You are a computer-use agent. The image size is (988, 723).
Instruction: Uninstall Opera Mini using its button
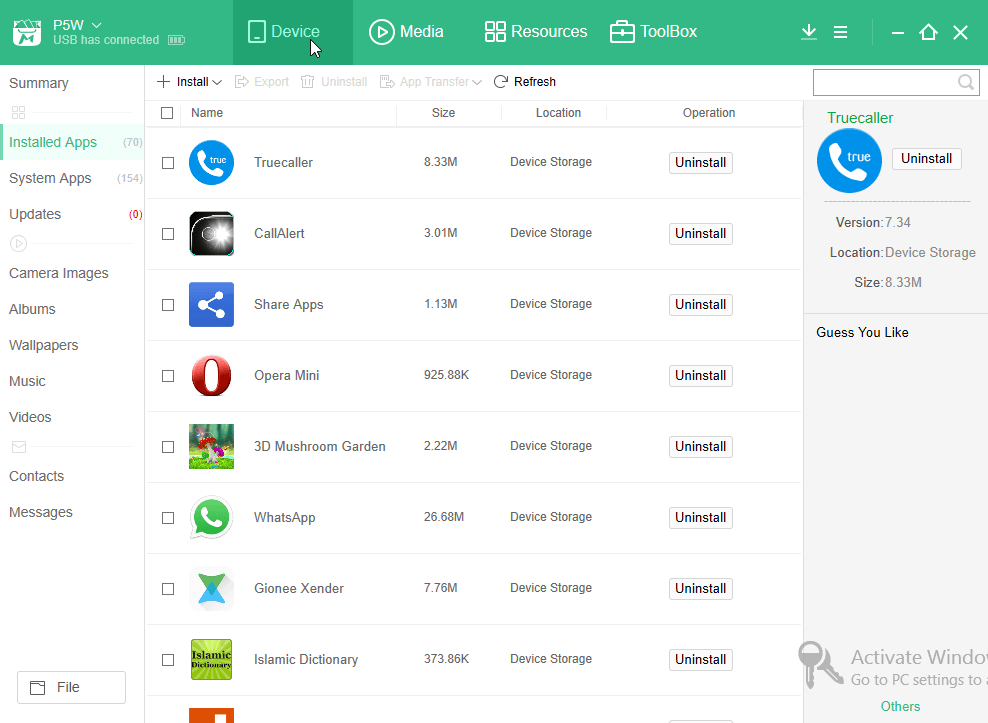(x=700, y=375)
